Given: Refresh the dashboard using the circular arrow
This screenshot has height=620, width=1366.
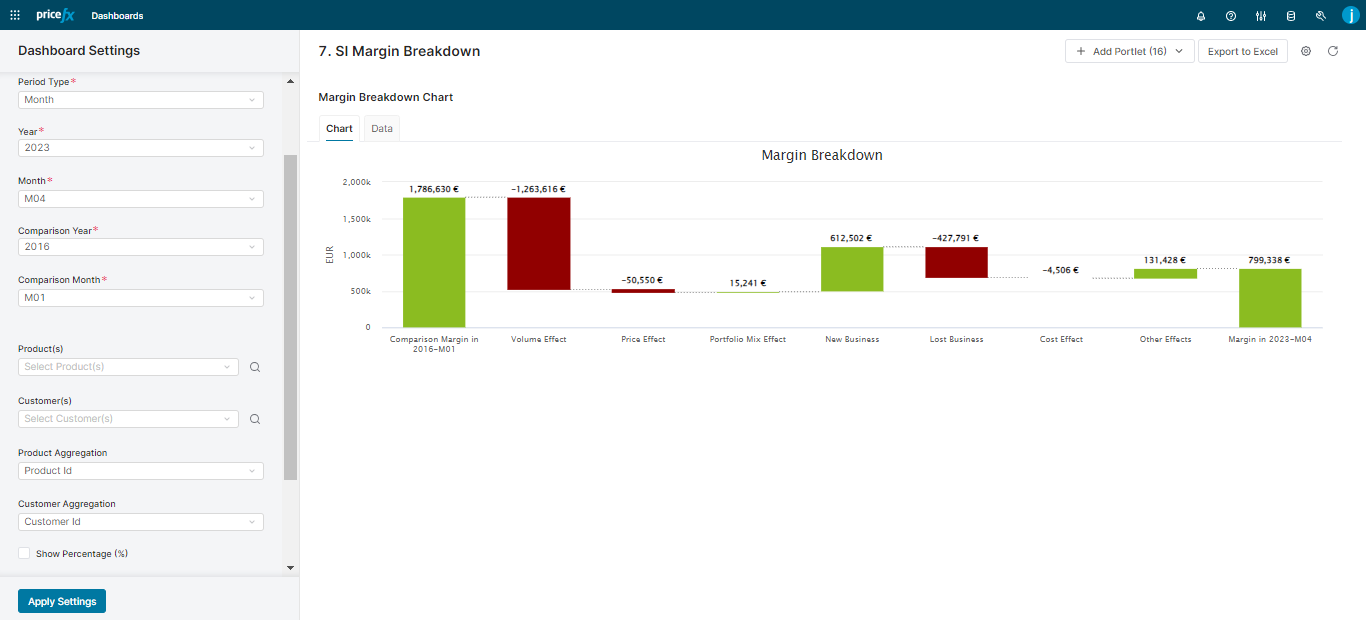Looking at the screenshot, I should (x=1333, y=50).
